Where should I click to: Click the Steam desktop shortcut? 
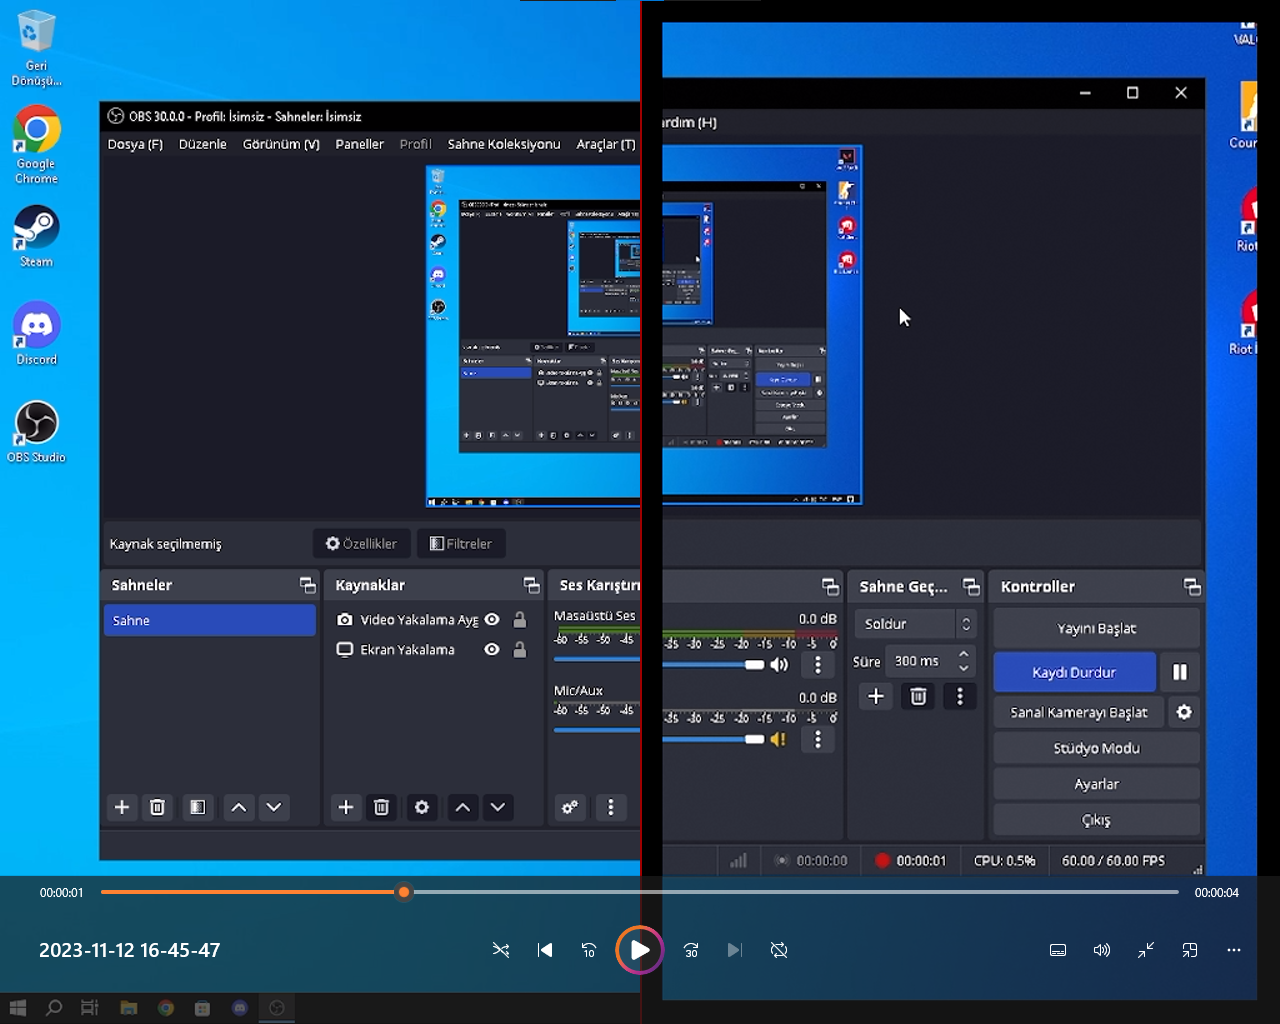pos(36,237)
